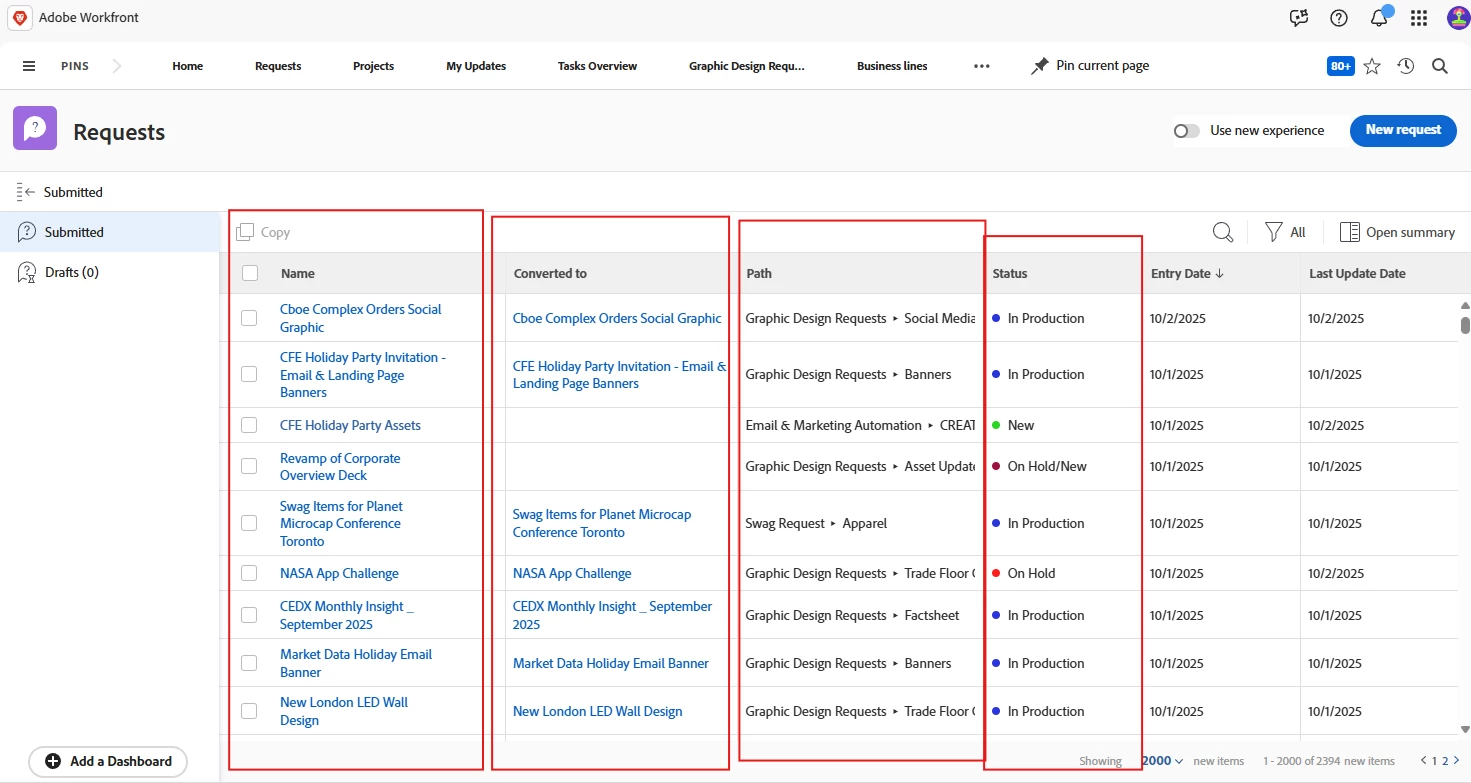Open the My Updates pinned tab

[476, 66]
